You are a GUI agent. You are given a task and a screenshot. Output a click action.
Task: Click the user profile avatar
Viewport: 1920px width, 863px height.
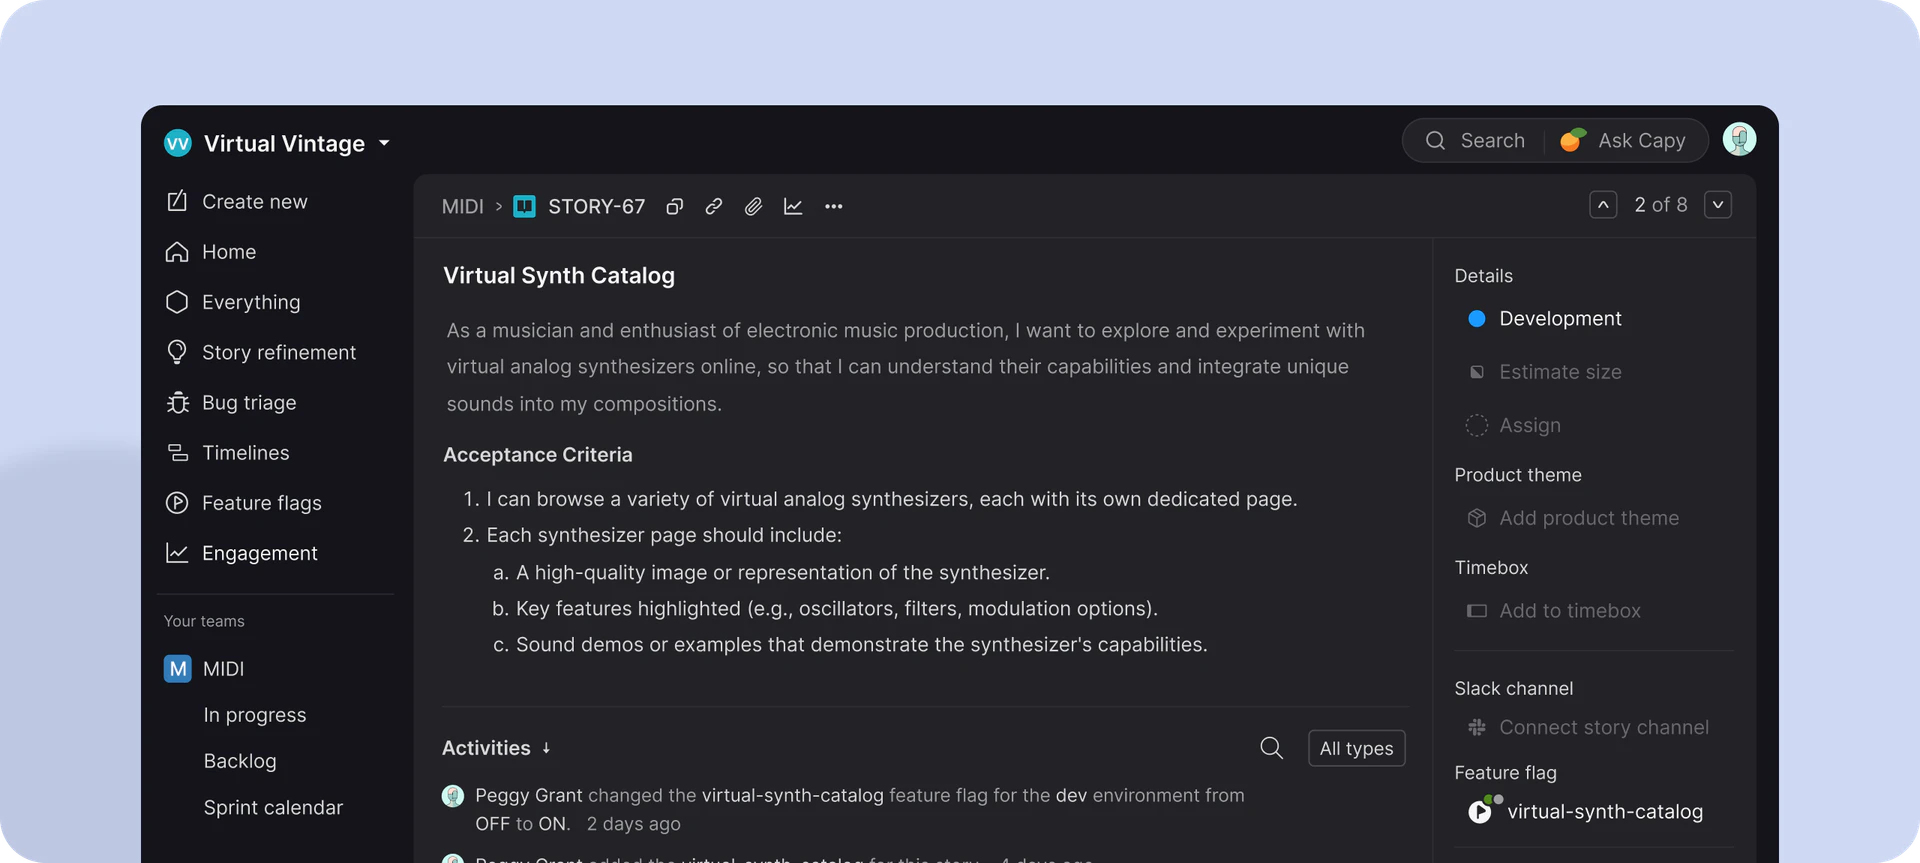pyautogui.click(x=1739, y=140)
